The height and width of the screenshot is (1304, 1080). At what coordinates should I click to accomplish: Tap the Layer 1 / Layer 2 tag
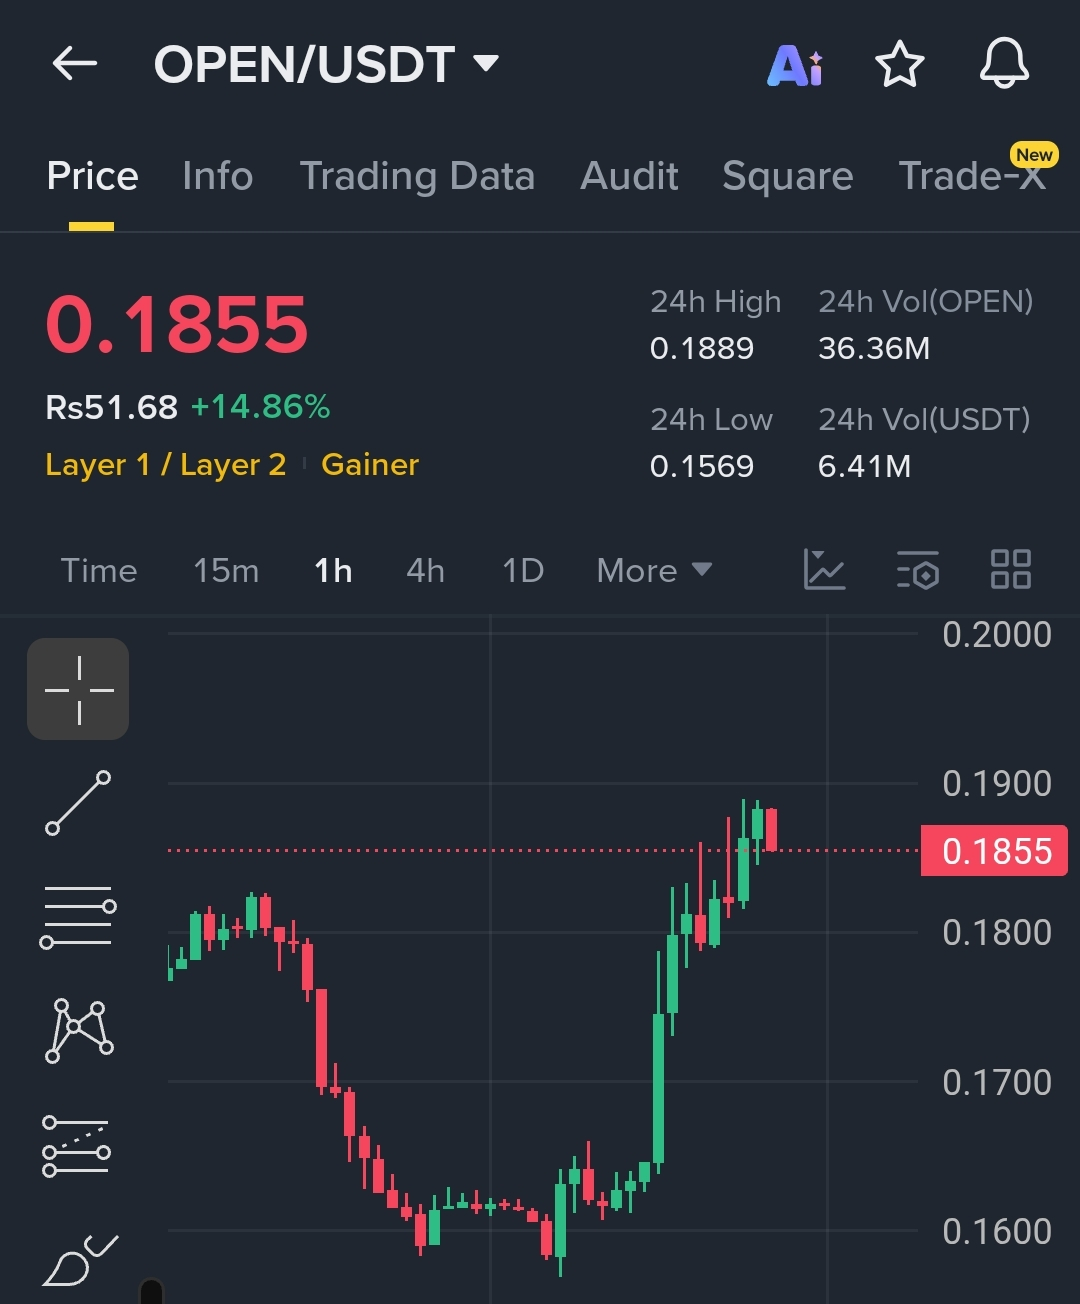[x=166, y=465]
